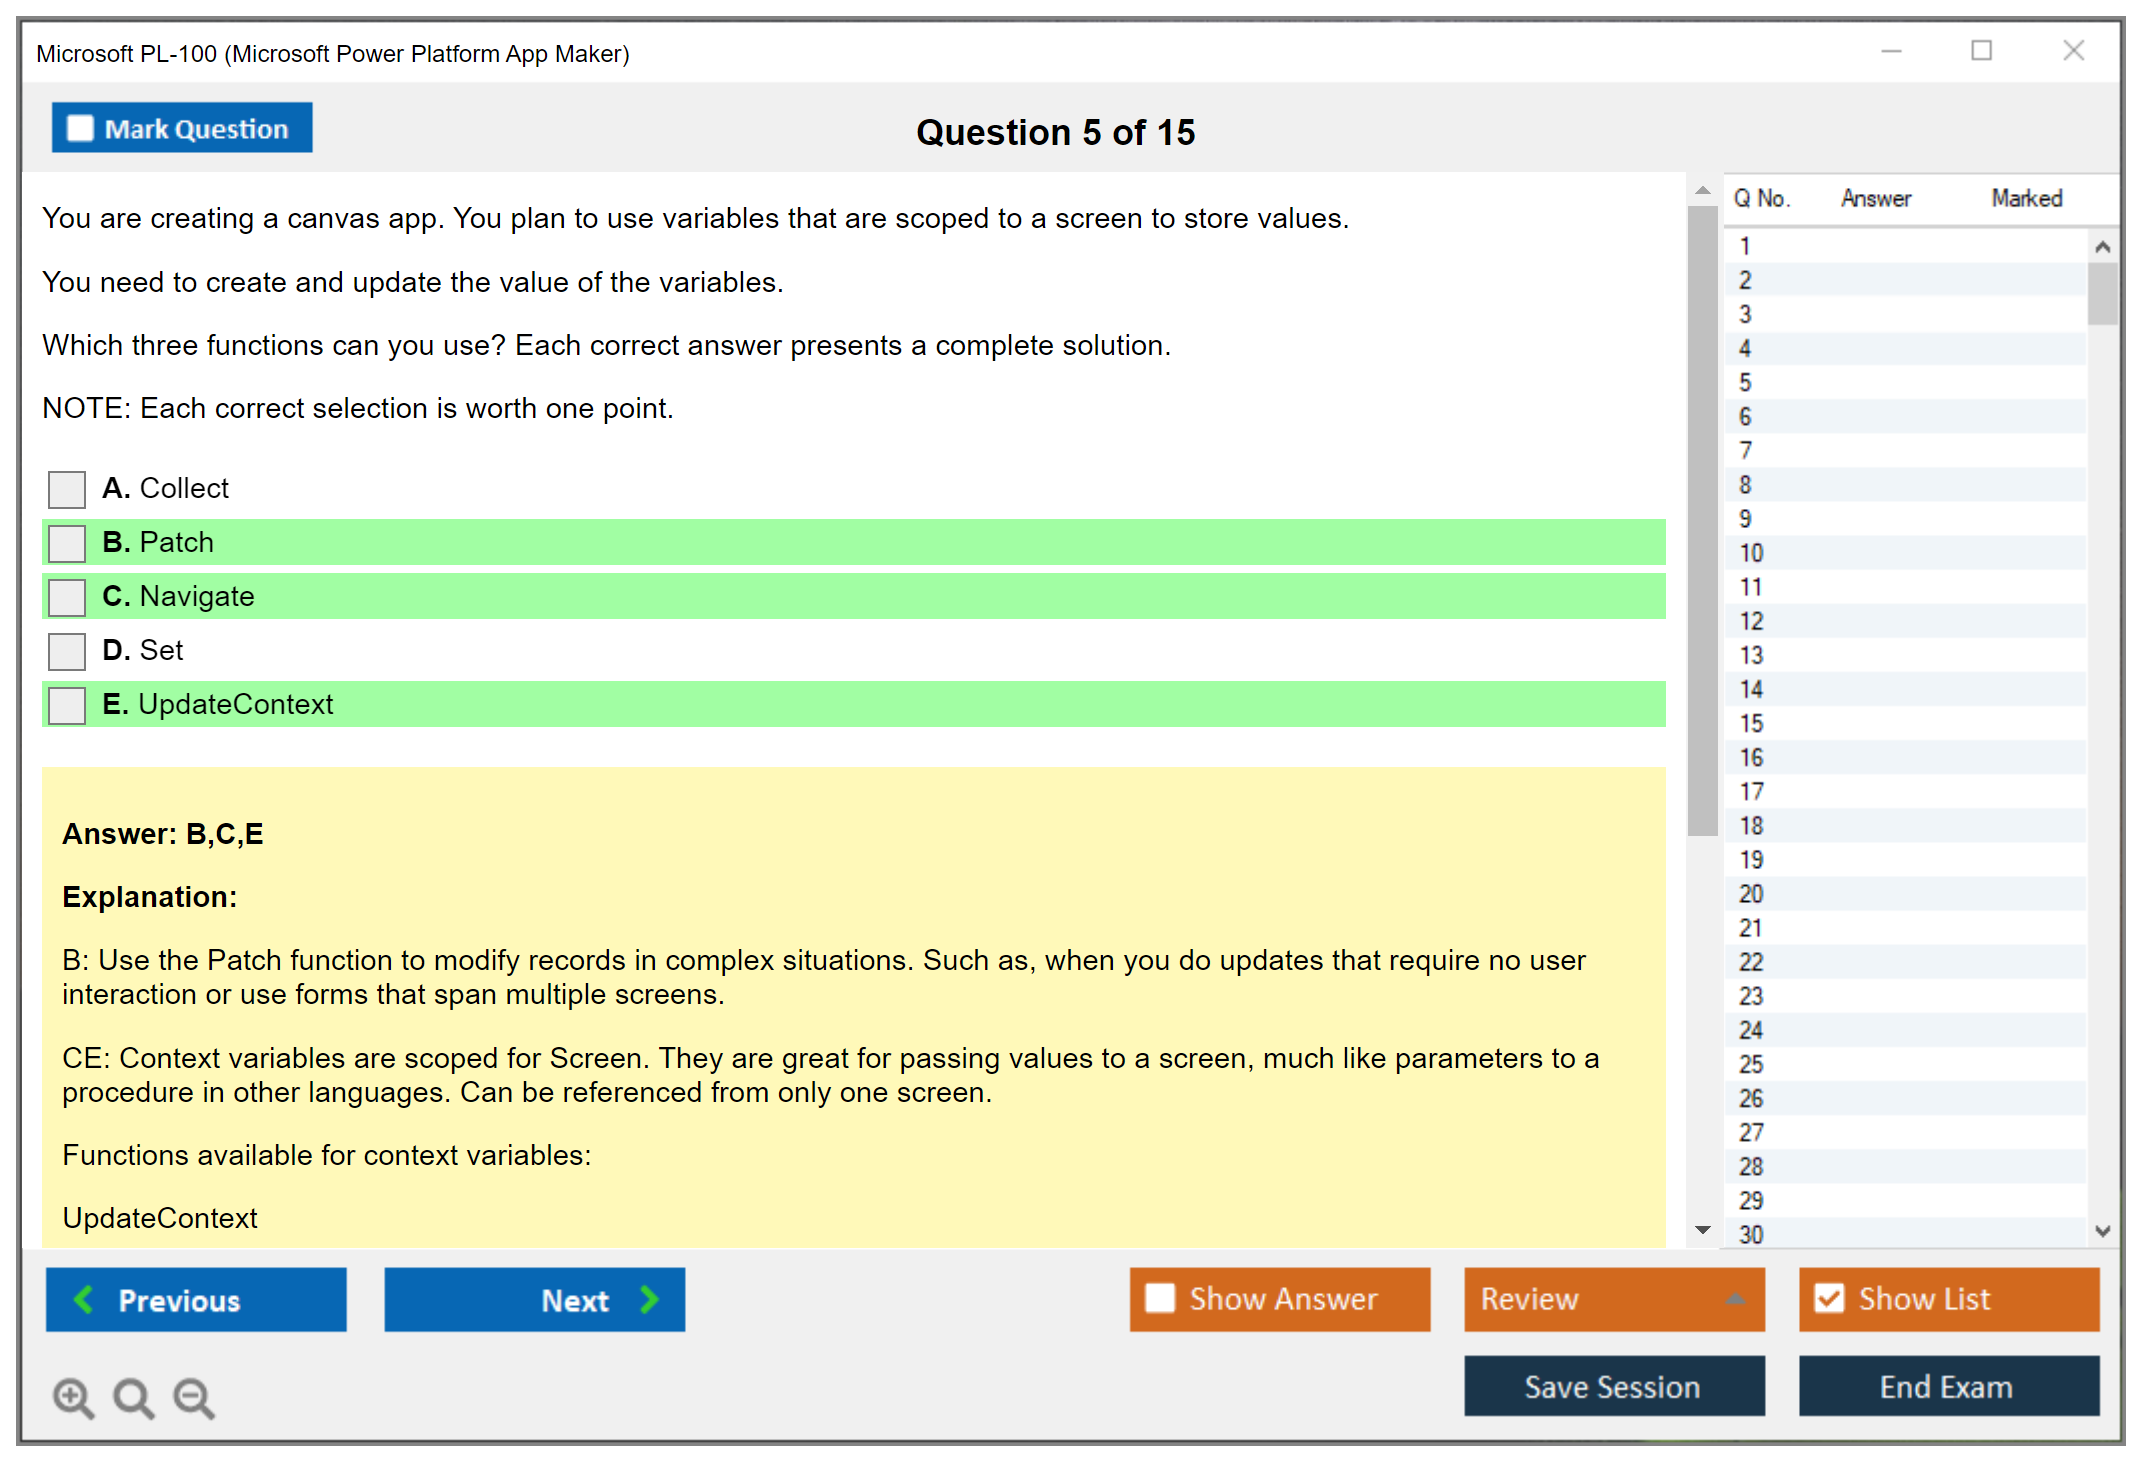Click the zoom out magnifier icon

194,1397
